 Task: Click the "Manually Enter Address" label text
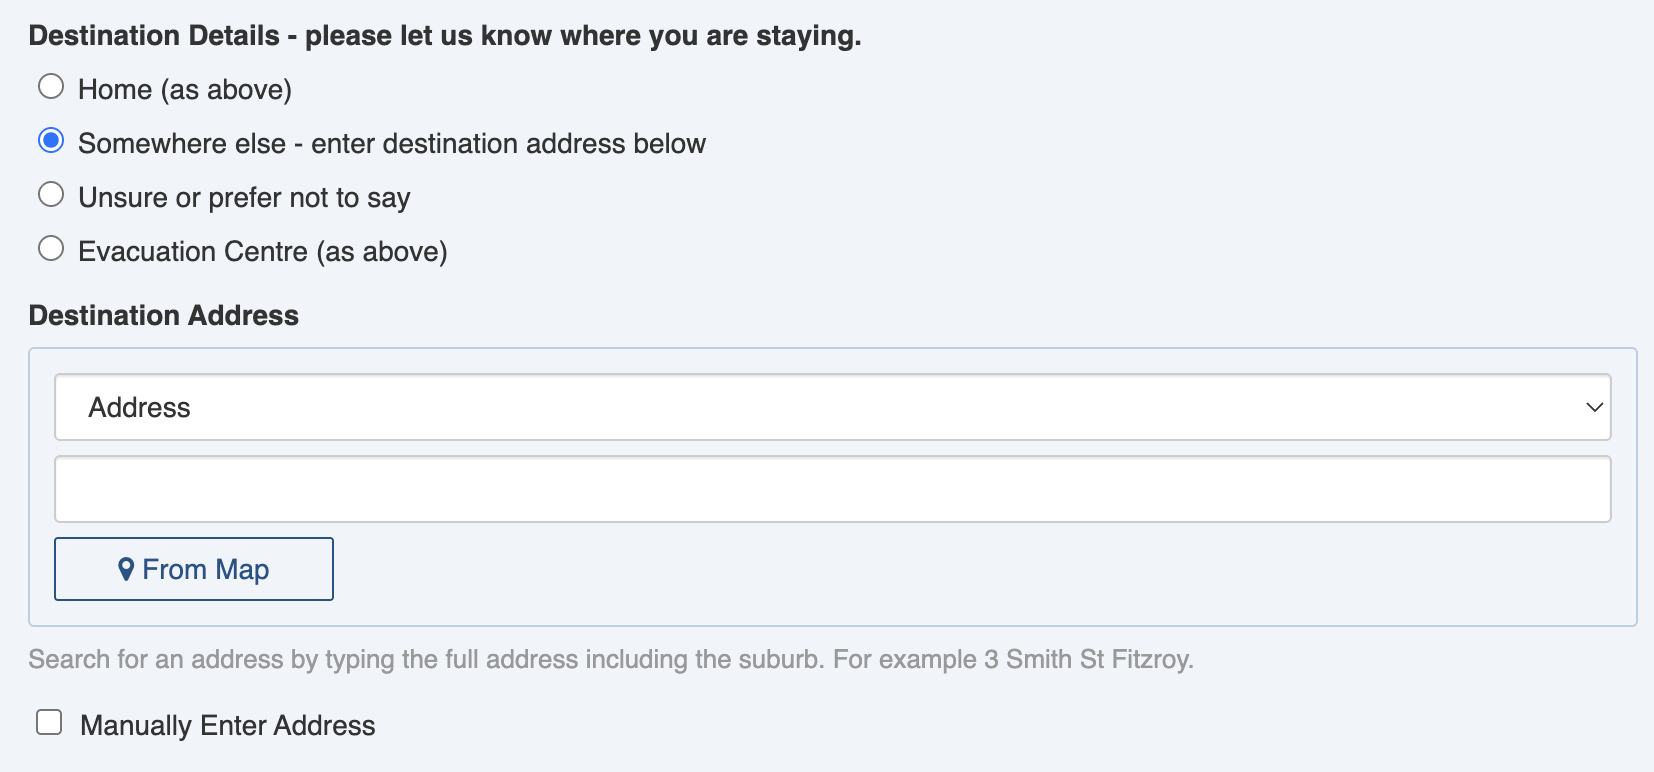coord(228,726)
